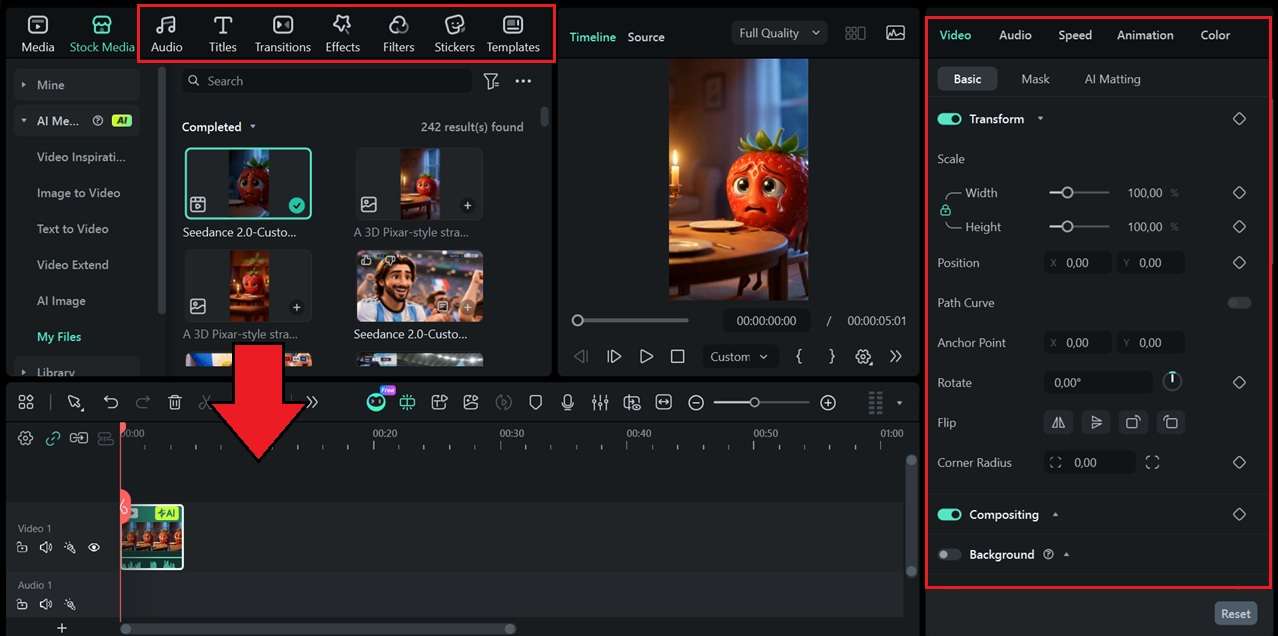Image resolution: width=1278 pixels, height=636 pixels.
Task: Click the flip horizontal icon
Action: point(1058,423)
